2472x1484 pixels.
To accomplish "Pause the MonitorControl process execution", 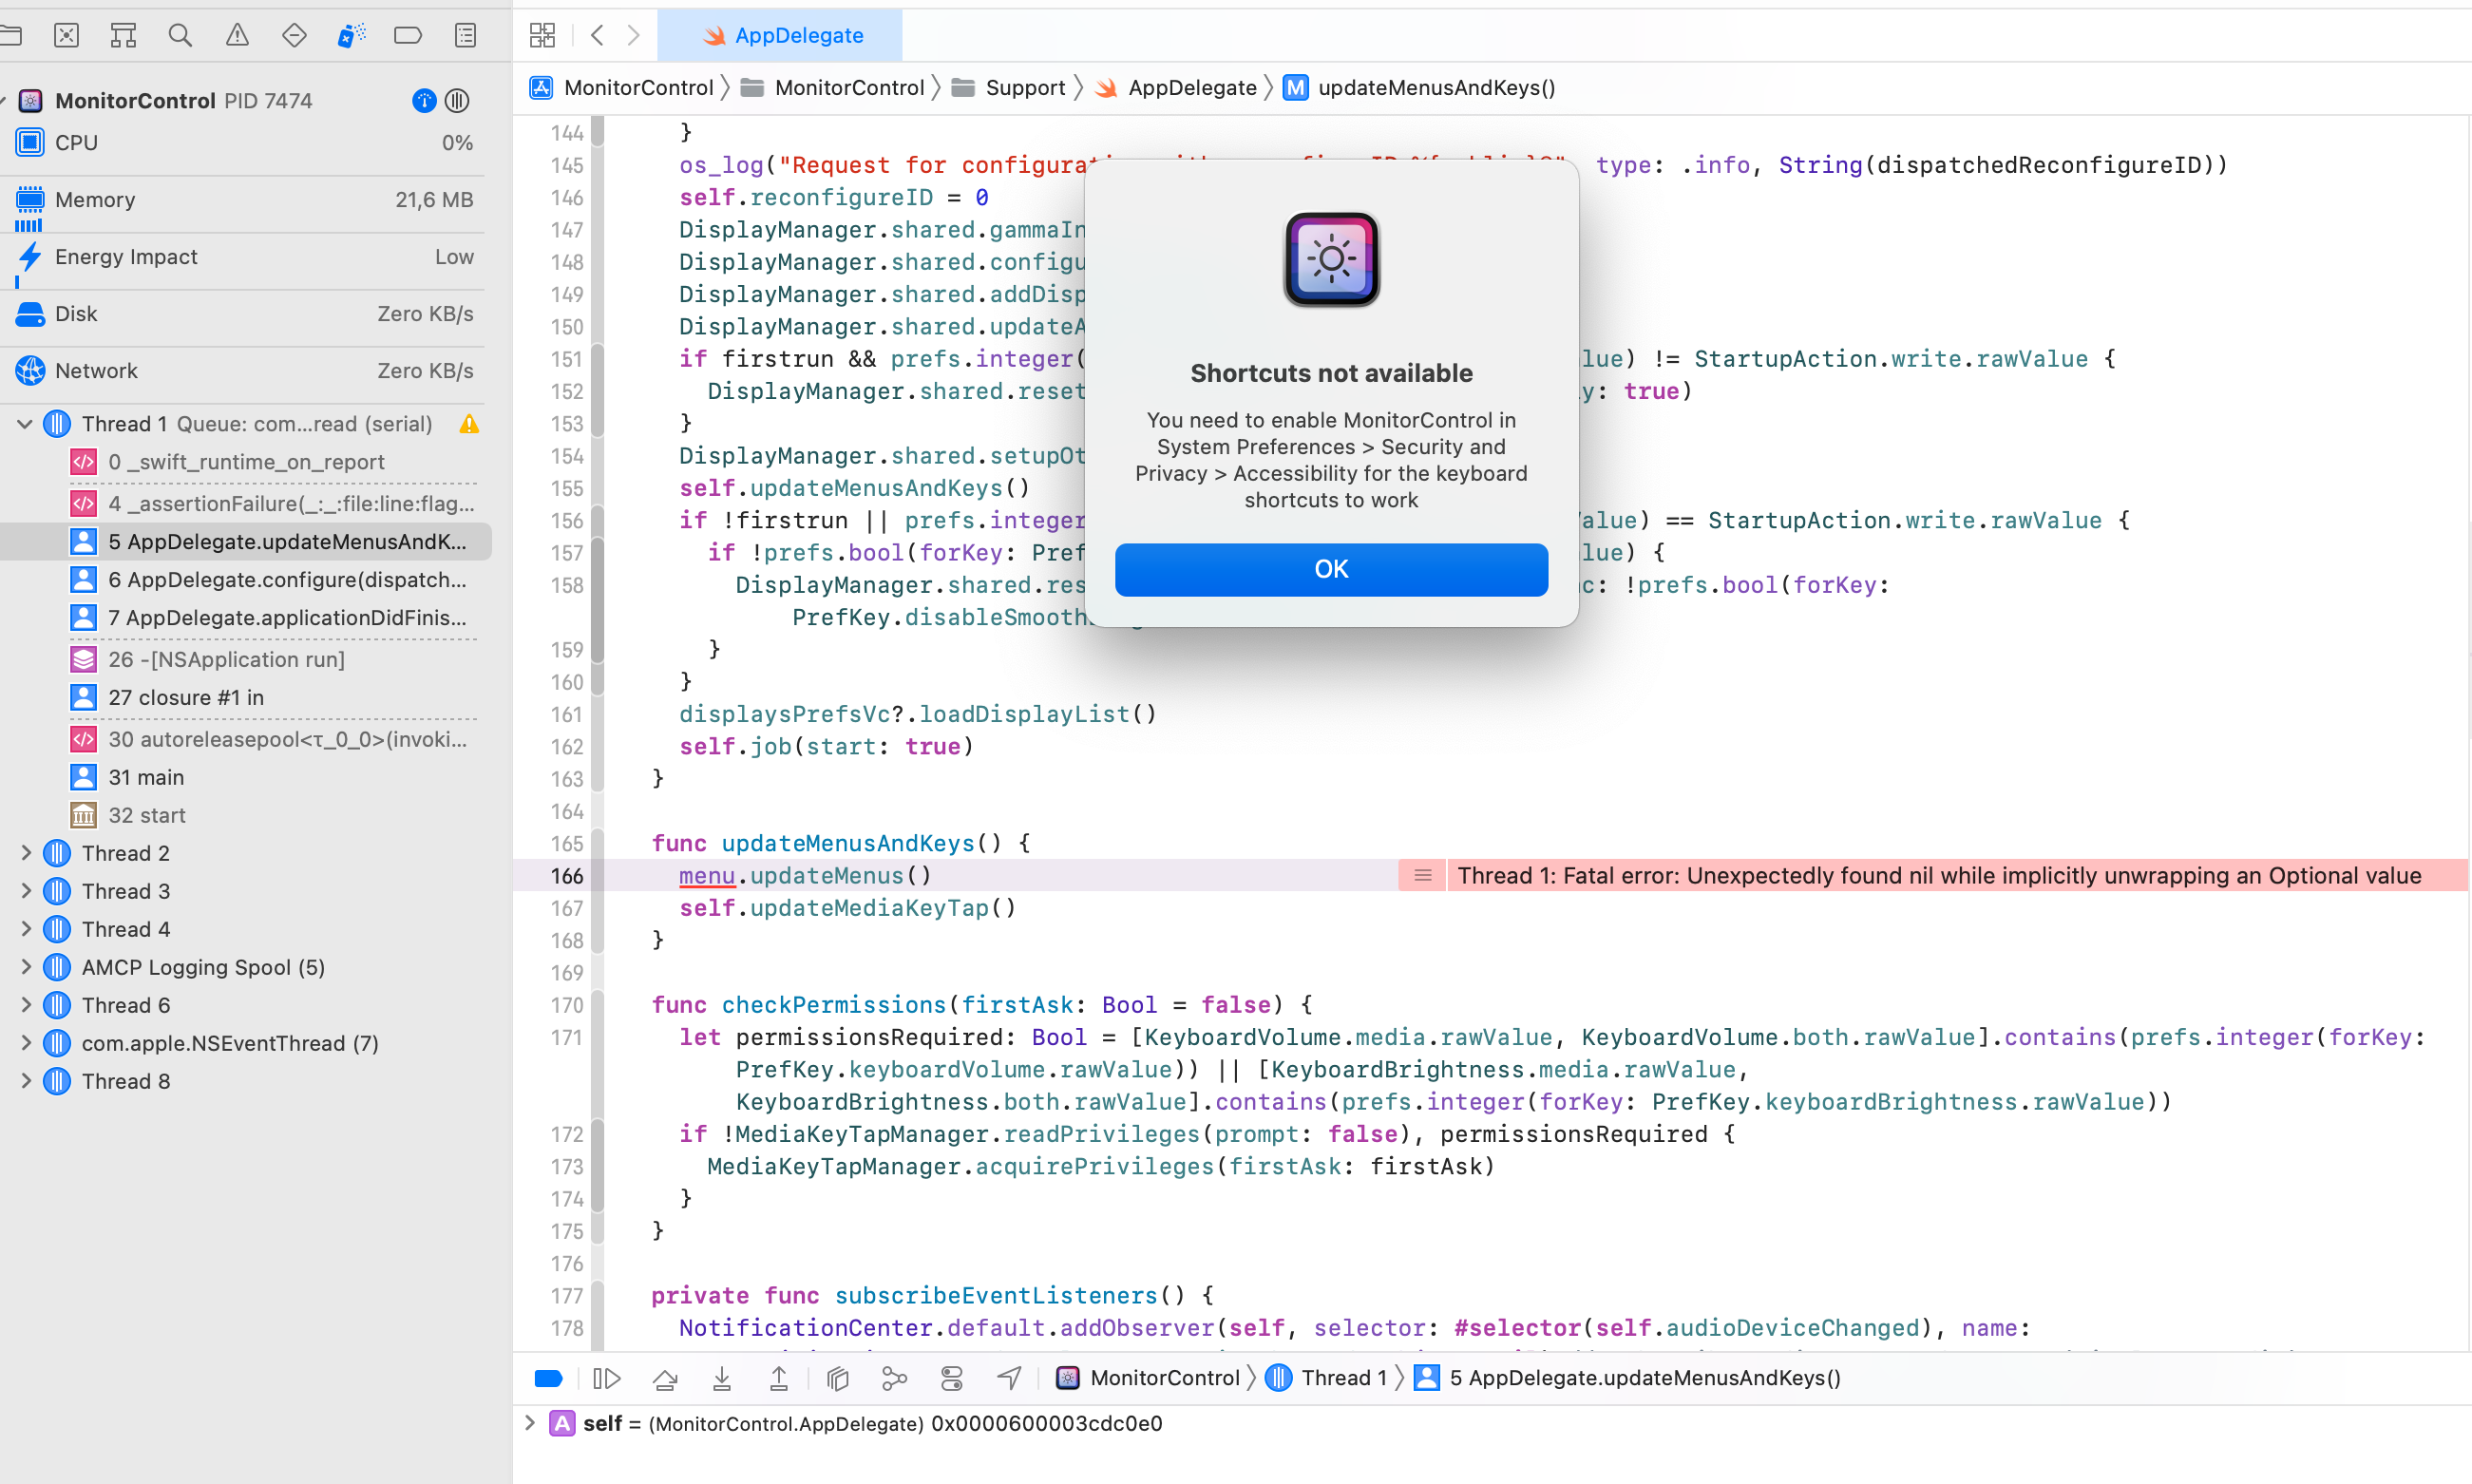I will coord(458,100).
